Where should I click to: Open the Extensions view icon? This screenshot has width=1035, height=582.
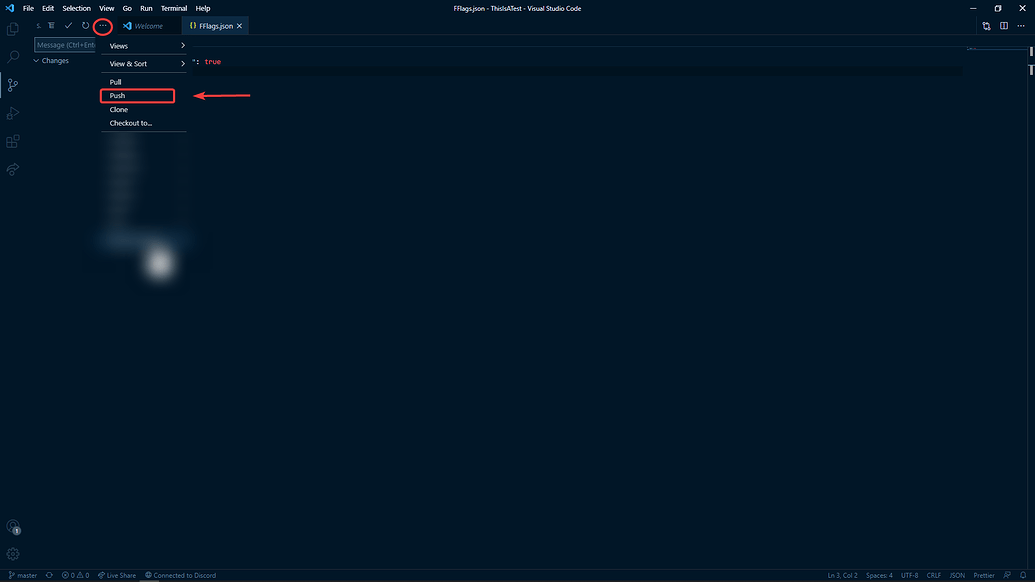coord(13,141)
